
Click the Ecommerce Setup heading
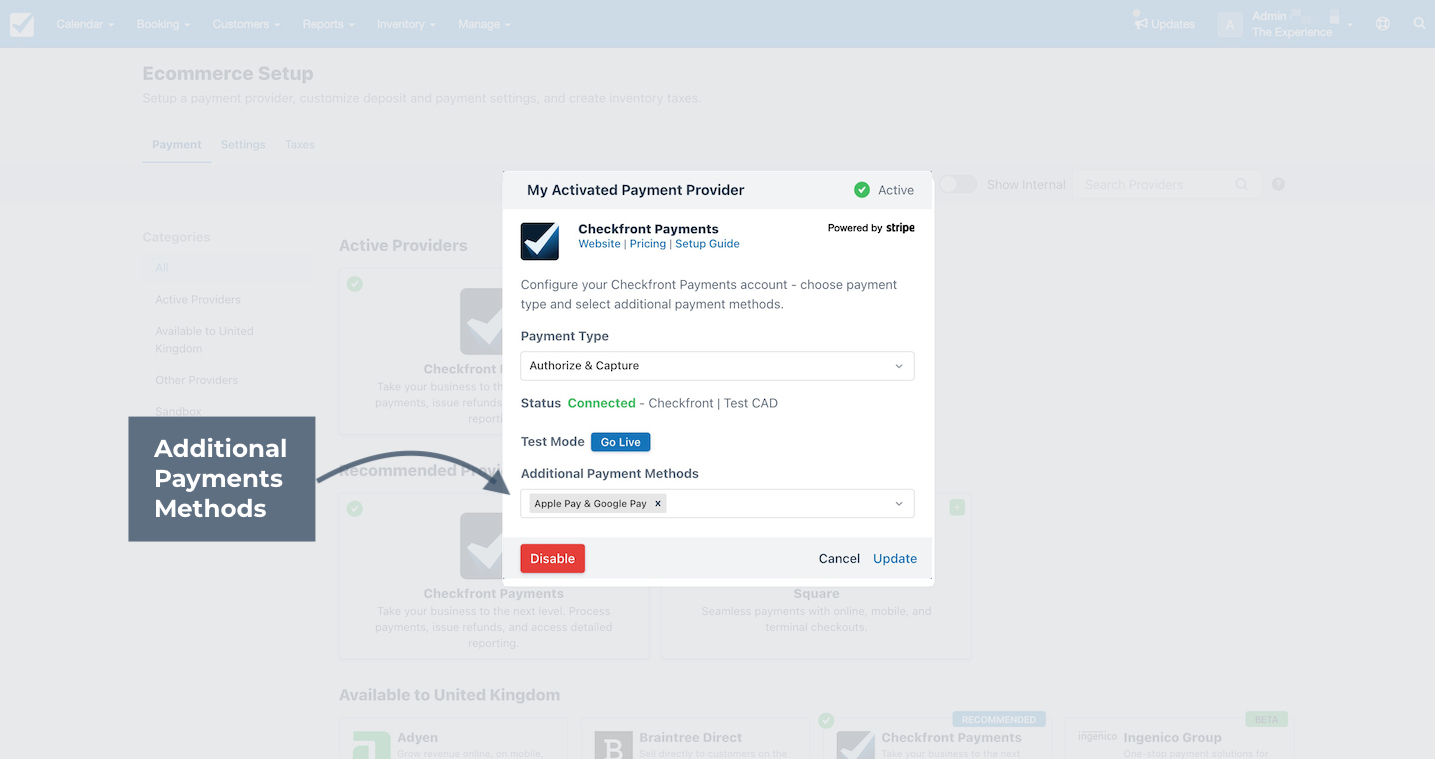tap(228, 74)
